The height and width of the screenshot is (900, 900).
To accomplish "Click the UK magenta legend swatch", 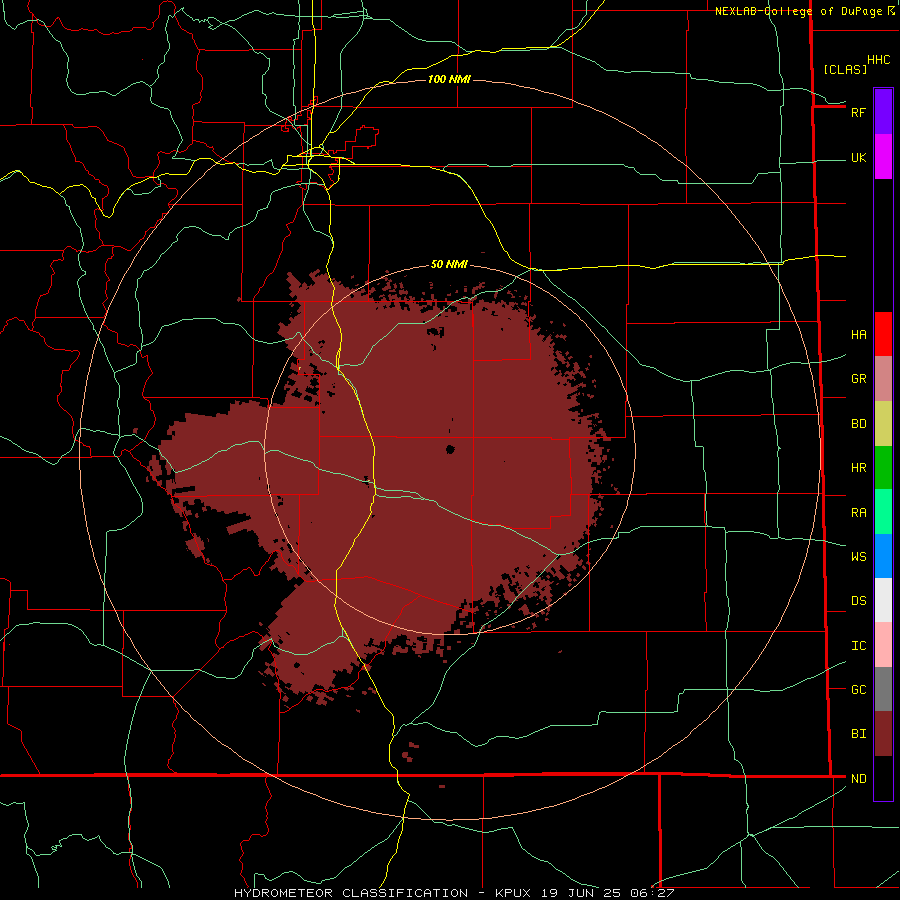I will pyautogui.click(x=883, y=157).
